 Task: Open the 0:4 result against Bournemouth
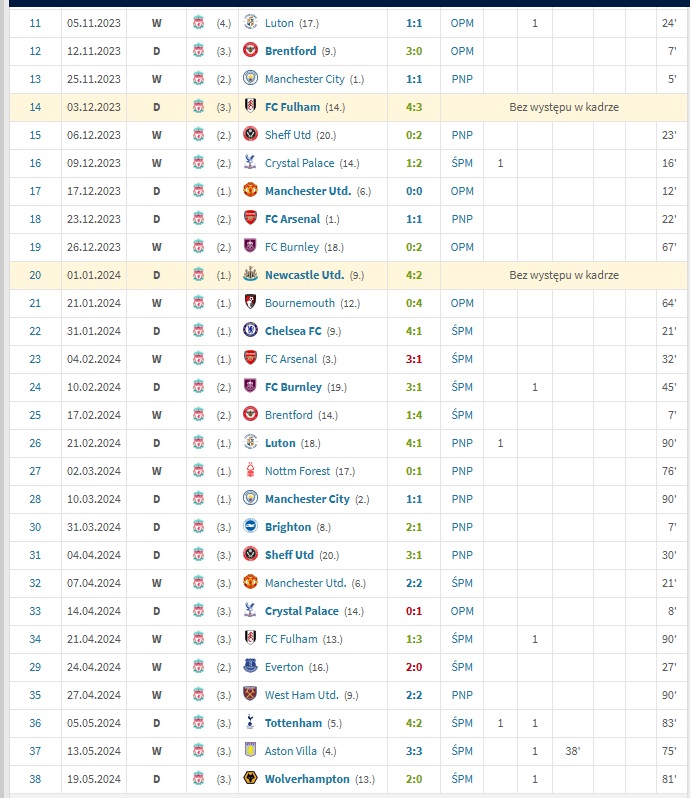coord(414,303)
